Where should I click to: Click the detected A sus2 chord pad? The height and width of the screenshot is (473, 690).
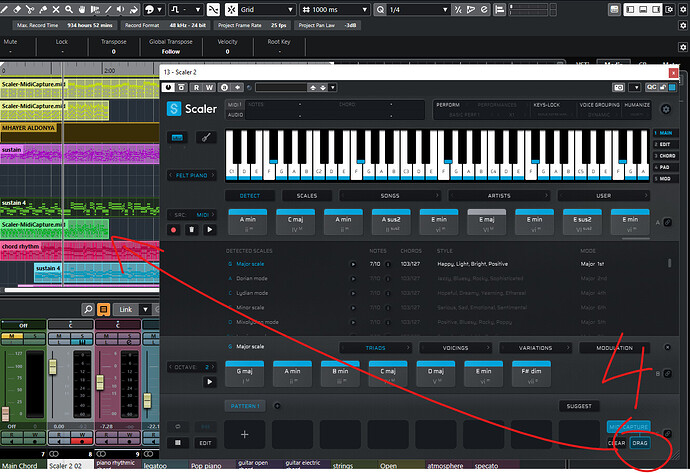(x=391, y=222)
